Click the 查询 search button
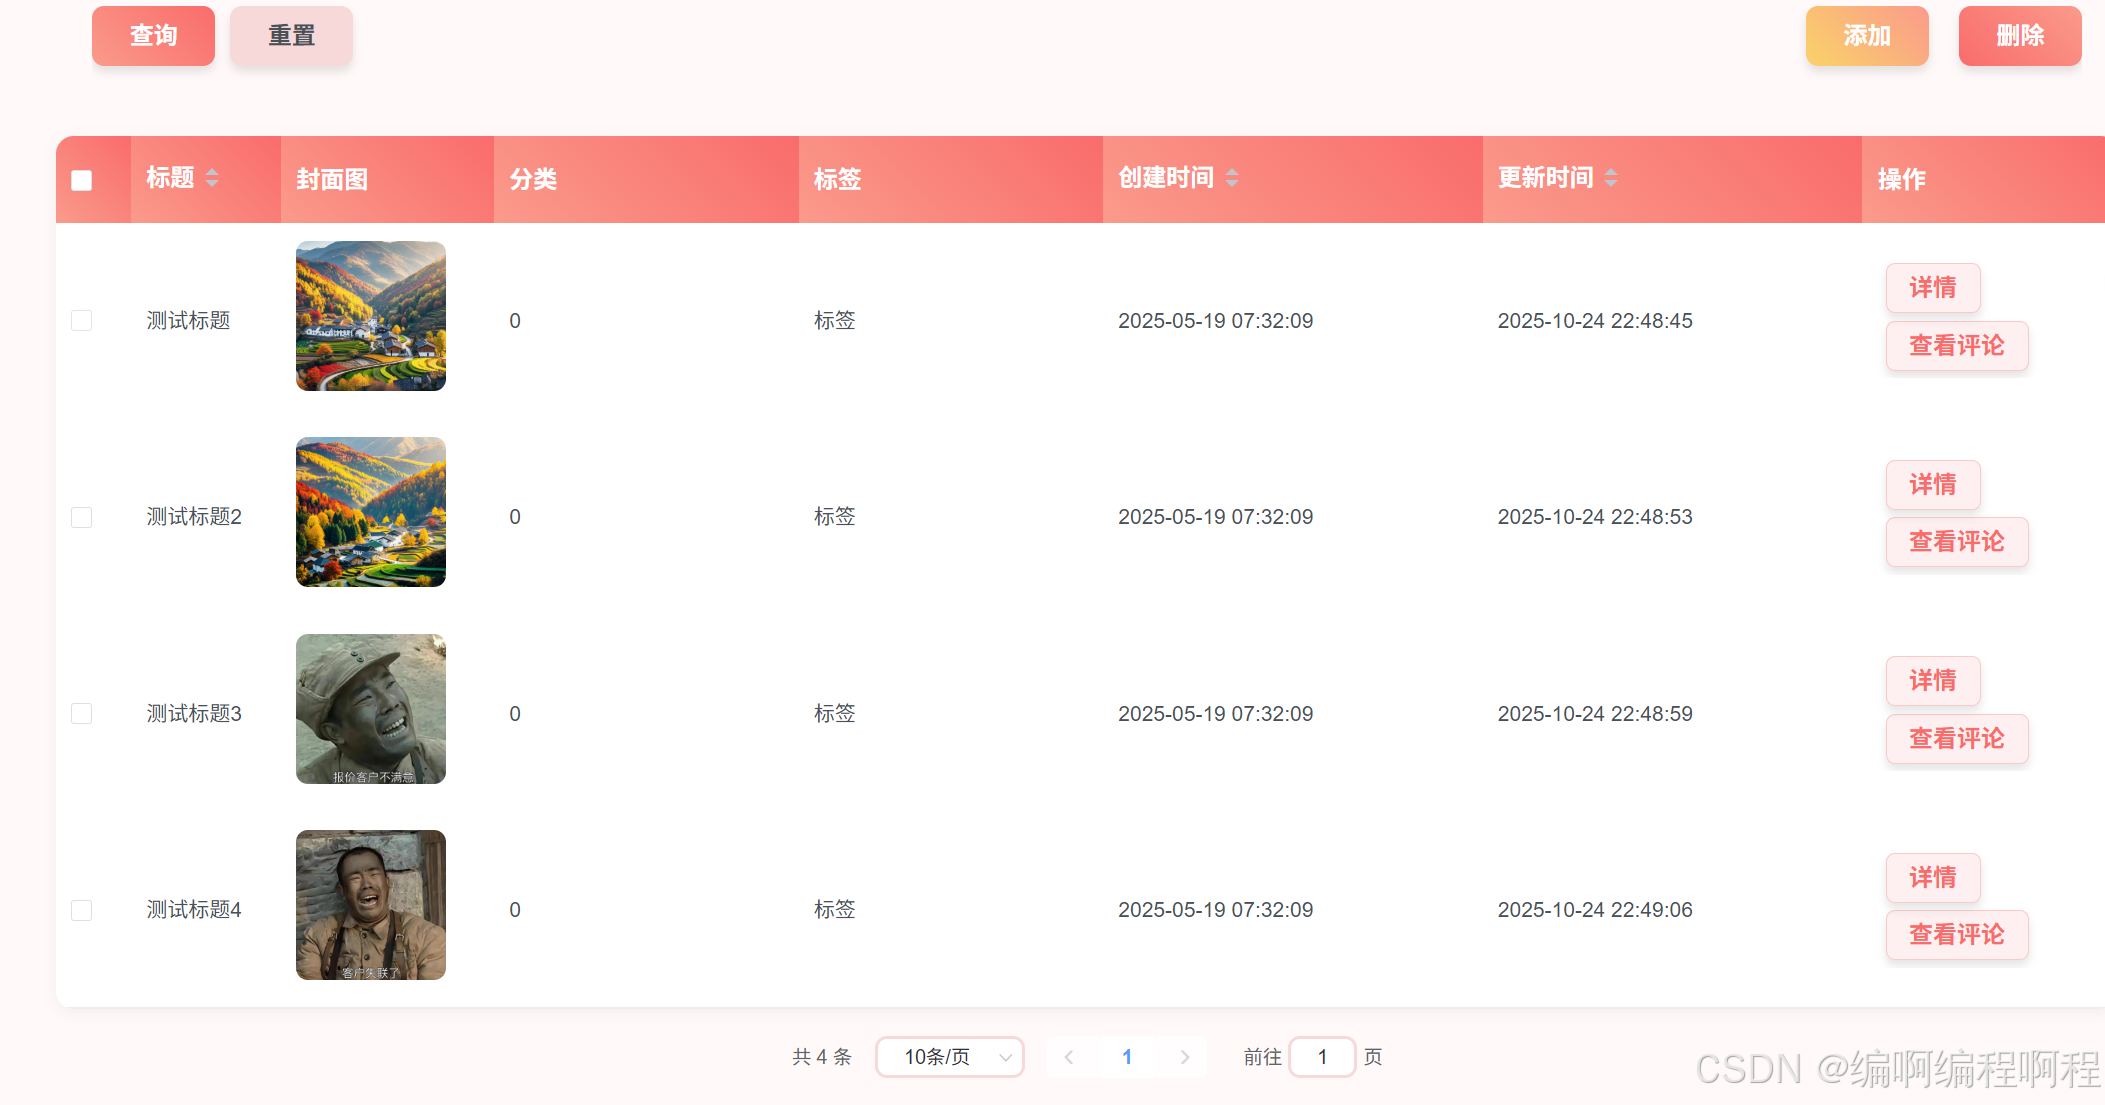 click(x=153, y=36)
